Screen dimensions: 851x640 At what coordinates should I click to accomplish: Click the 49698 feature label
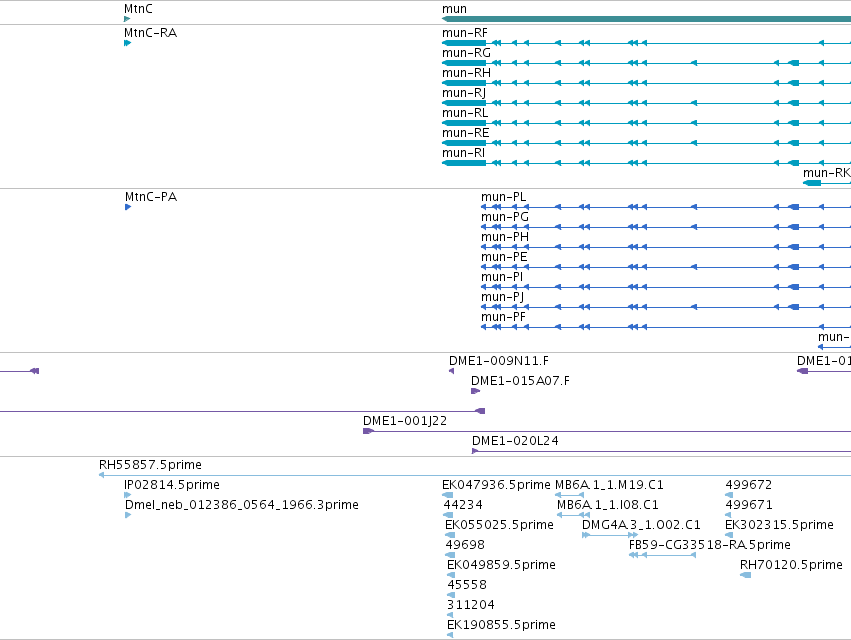click(x=465, y=545)
